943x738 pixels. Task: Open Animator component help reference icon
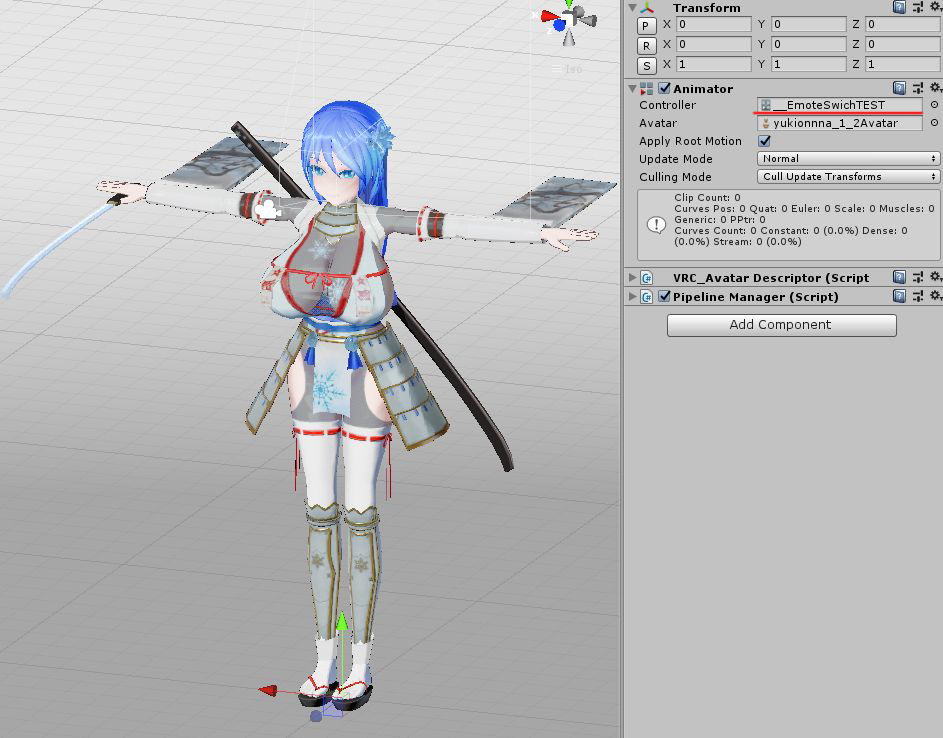point(899,88)
